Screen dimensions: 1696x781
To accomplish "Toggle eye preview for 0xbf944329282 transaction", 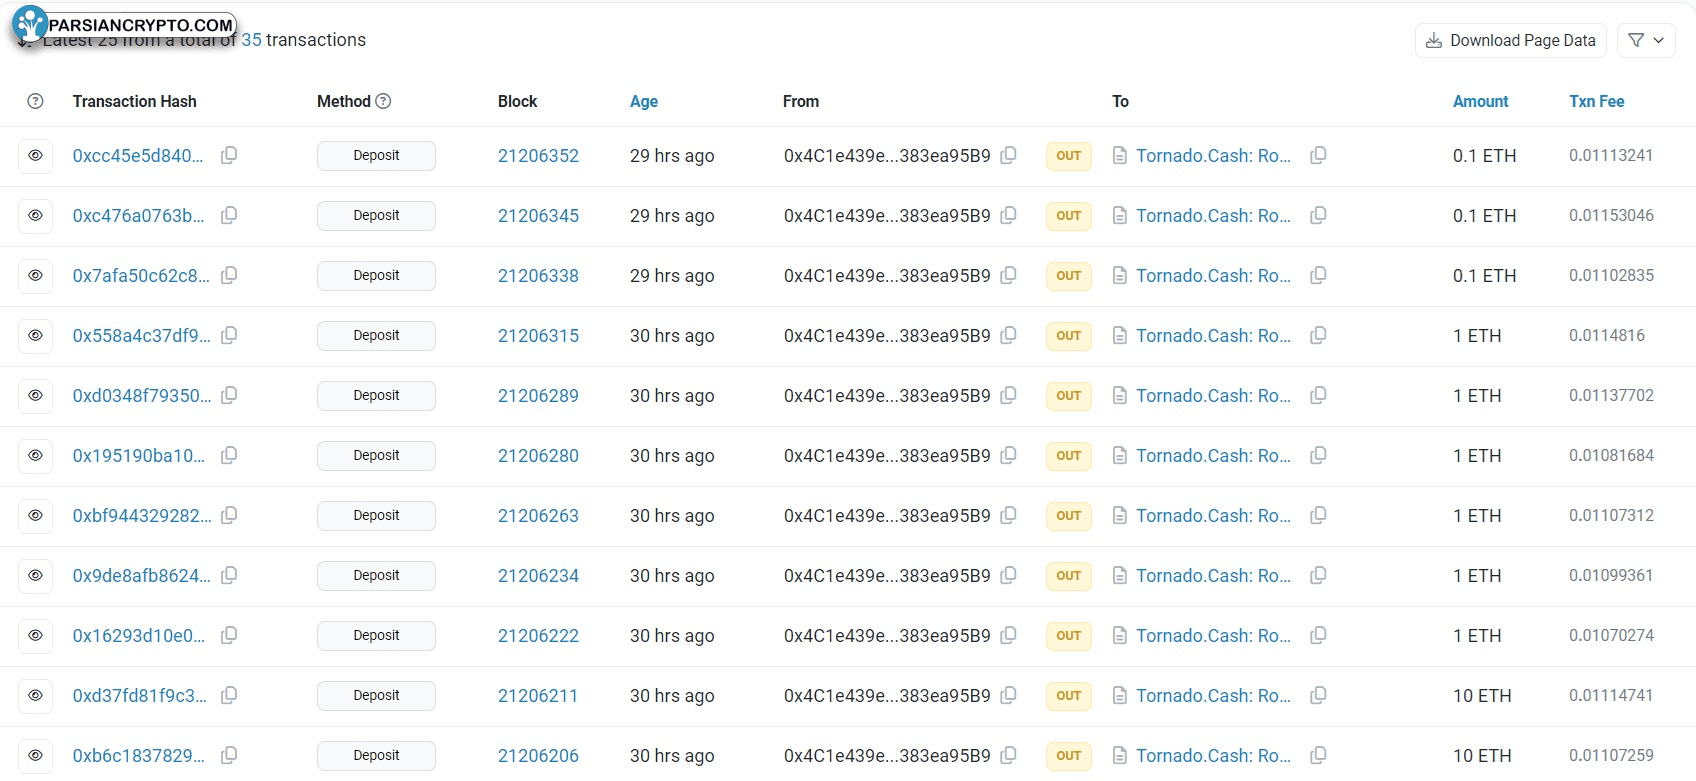I will [x=35, y=515].
